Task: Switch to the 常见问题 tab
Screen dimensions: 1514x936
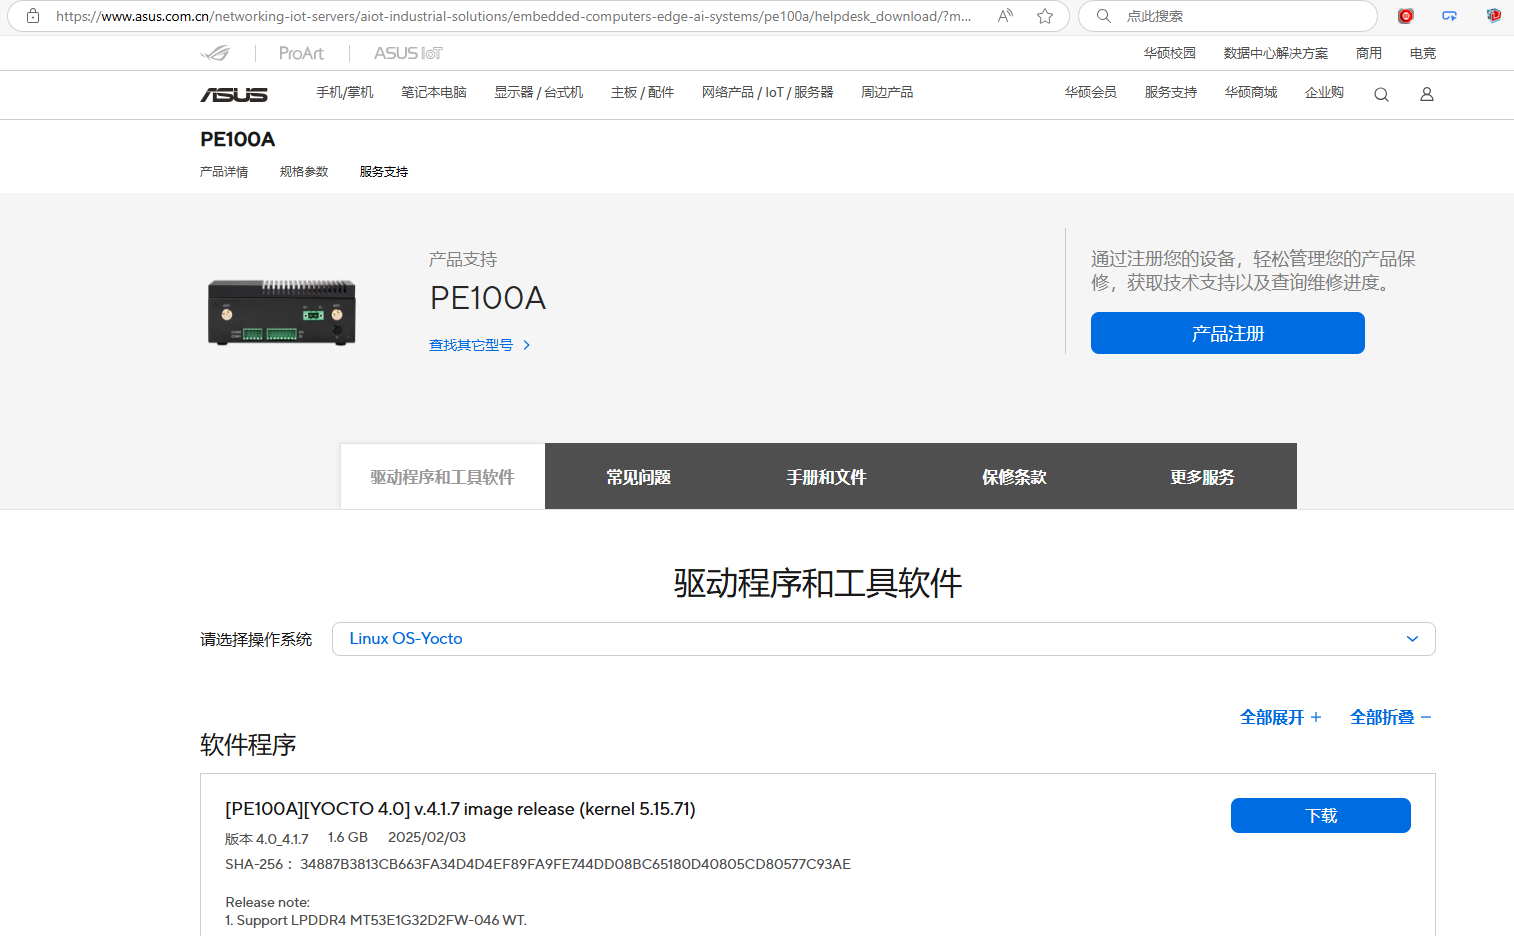Action: (x=638, y=477)
